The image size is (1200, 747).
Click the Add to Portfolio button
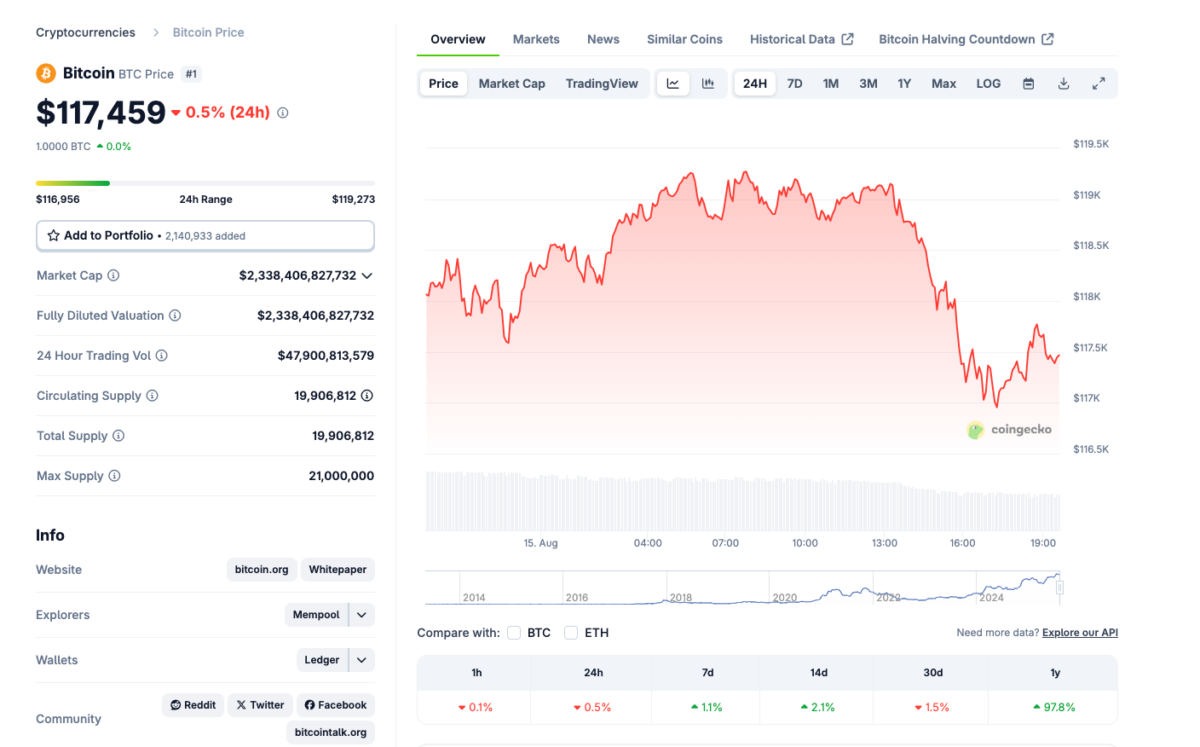point(205,236)
